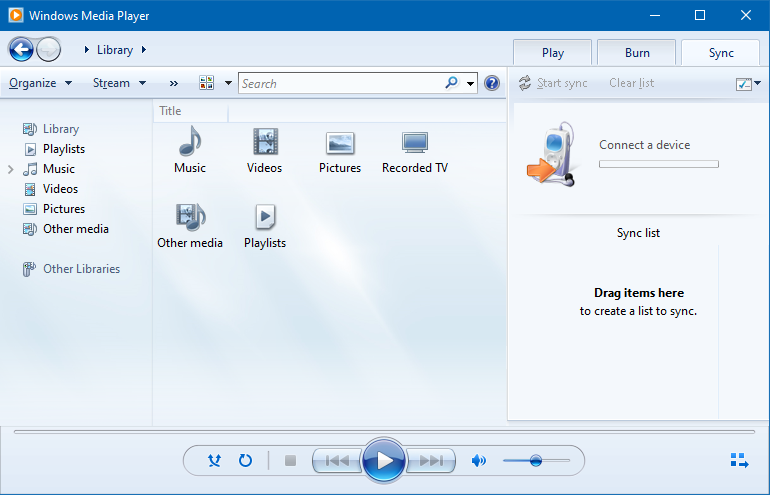Open the Recorded TV icon
Viewport: 770px width, 495px height.
[x=415, y=143]
